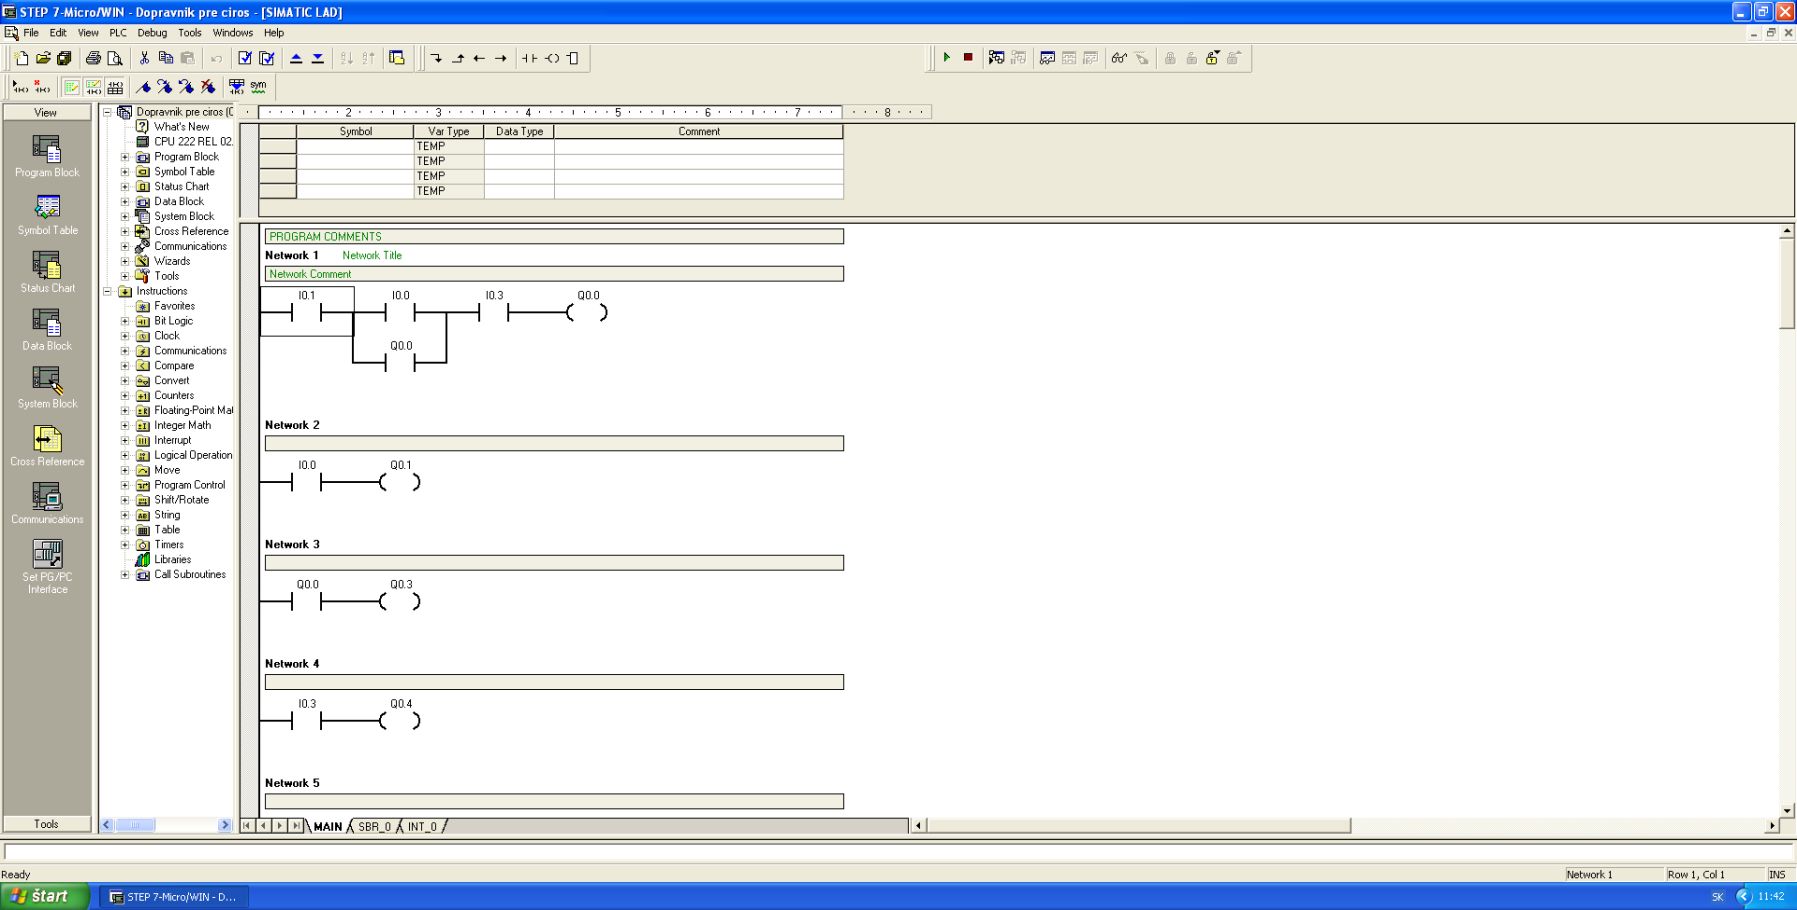Click the Run PLC green arrow
1797x910 pixels.
point(946,58)
